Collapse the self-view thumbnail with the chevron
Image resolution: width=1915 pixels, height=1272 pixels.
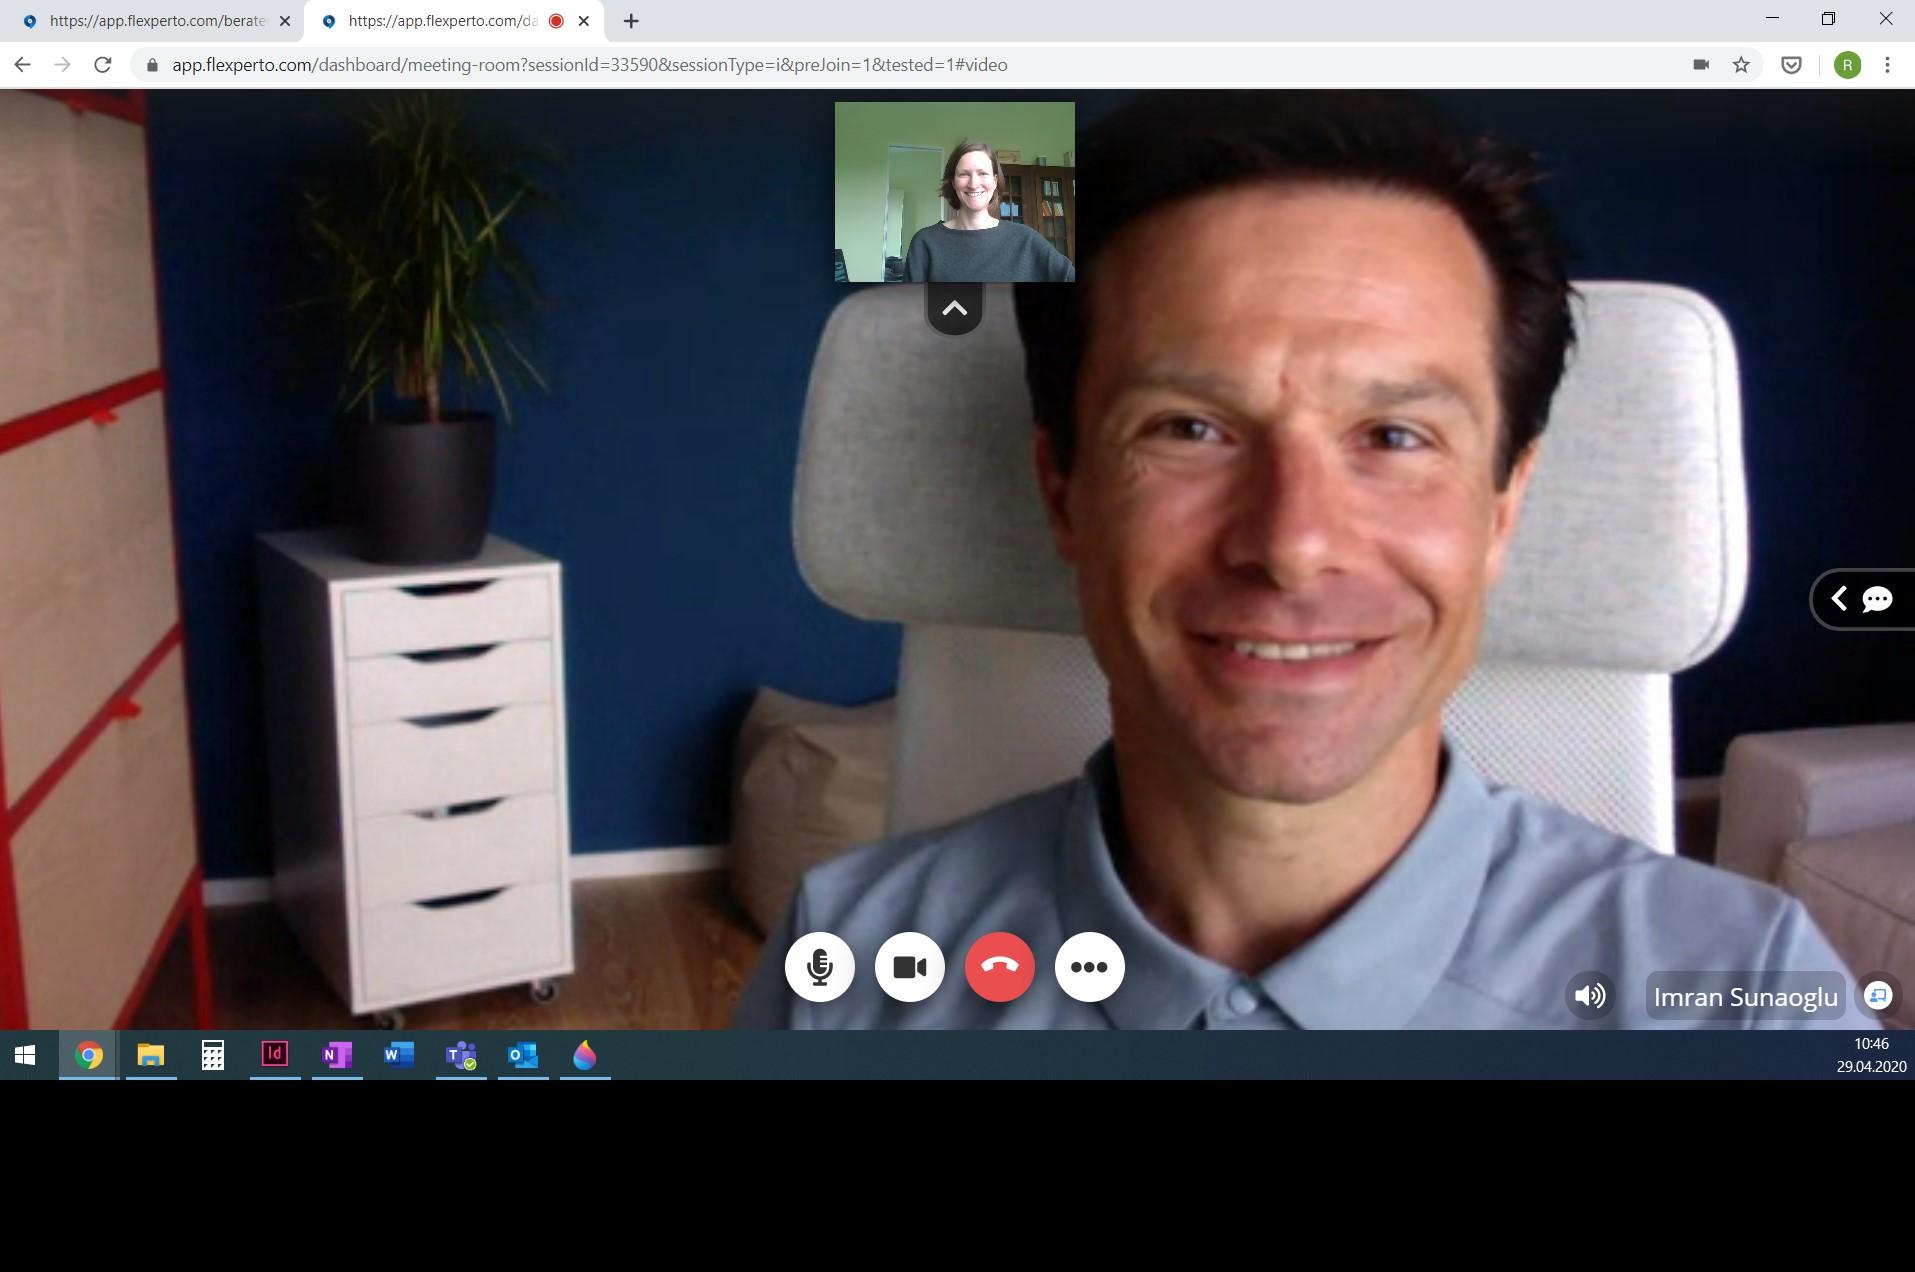(x=954, y=308)
